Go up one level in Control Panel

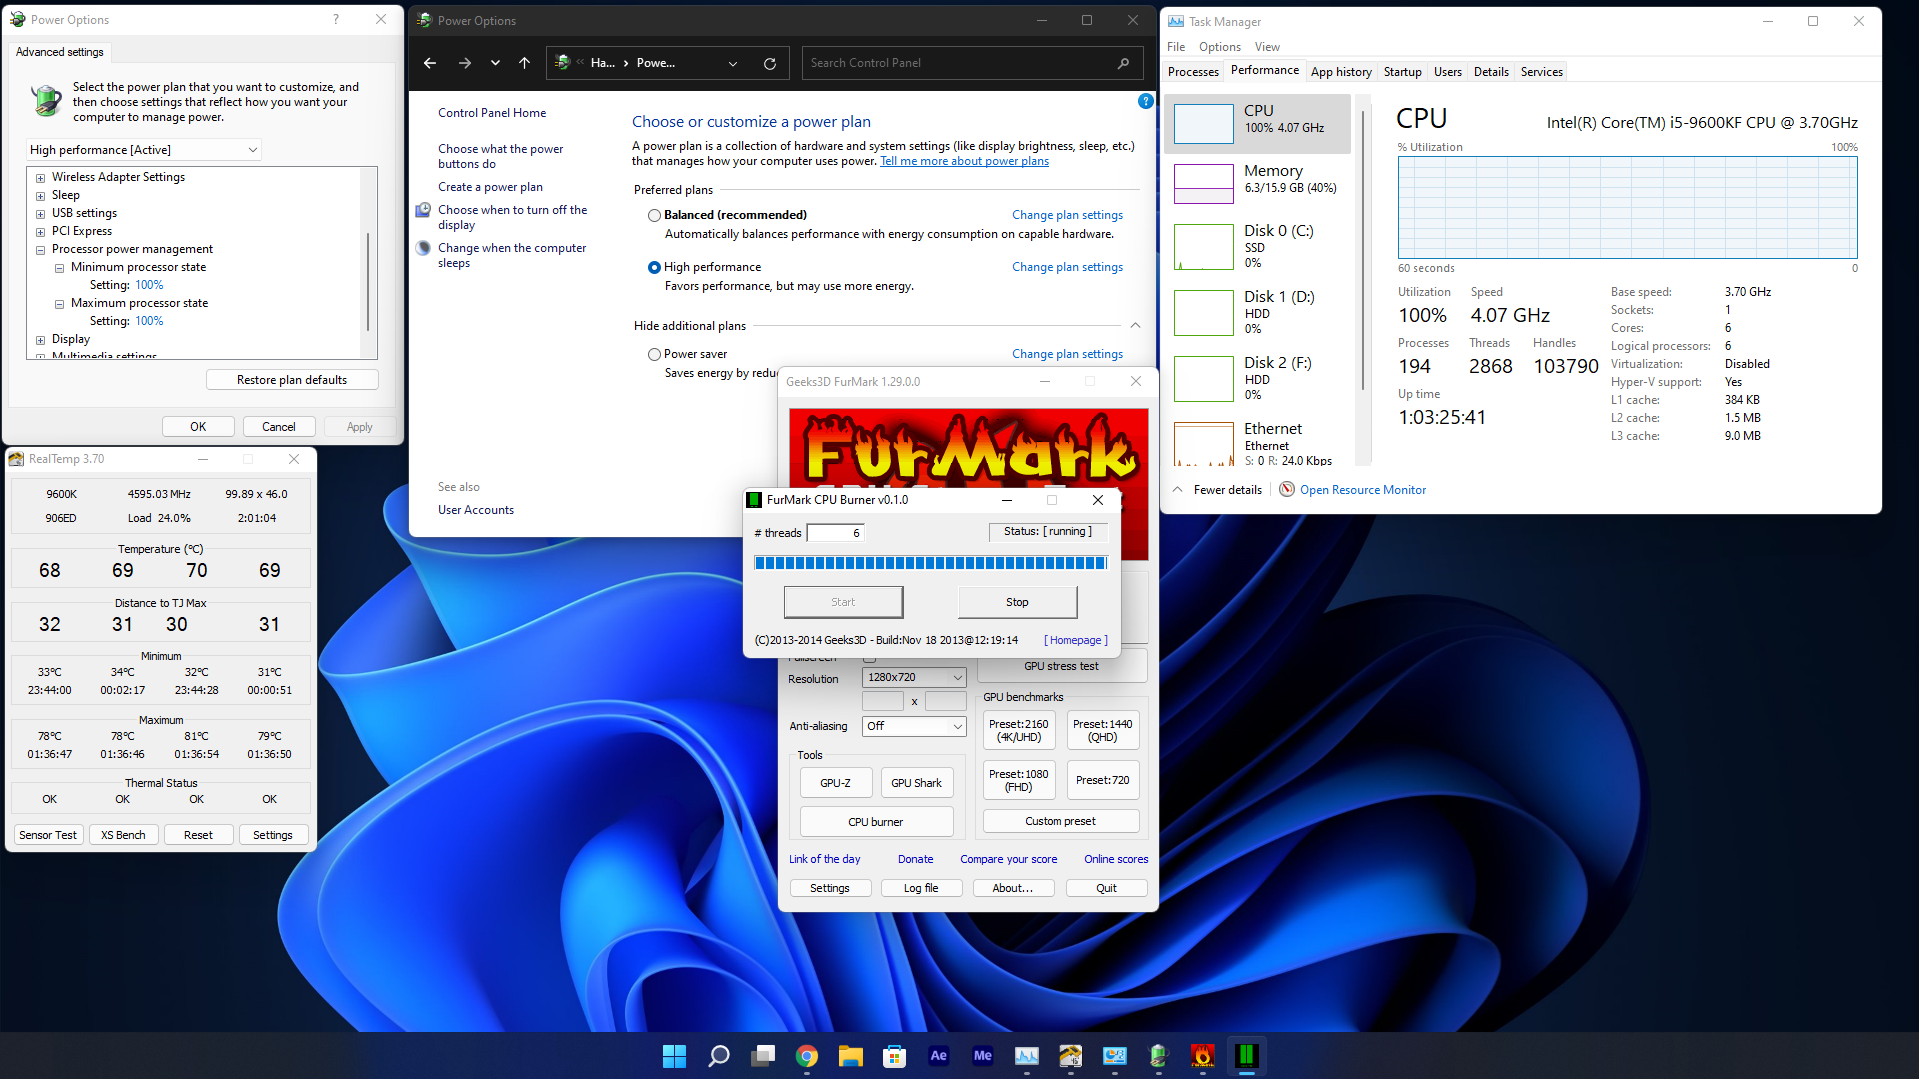524,63
